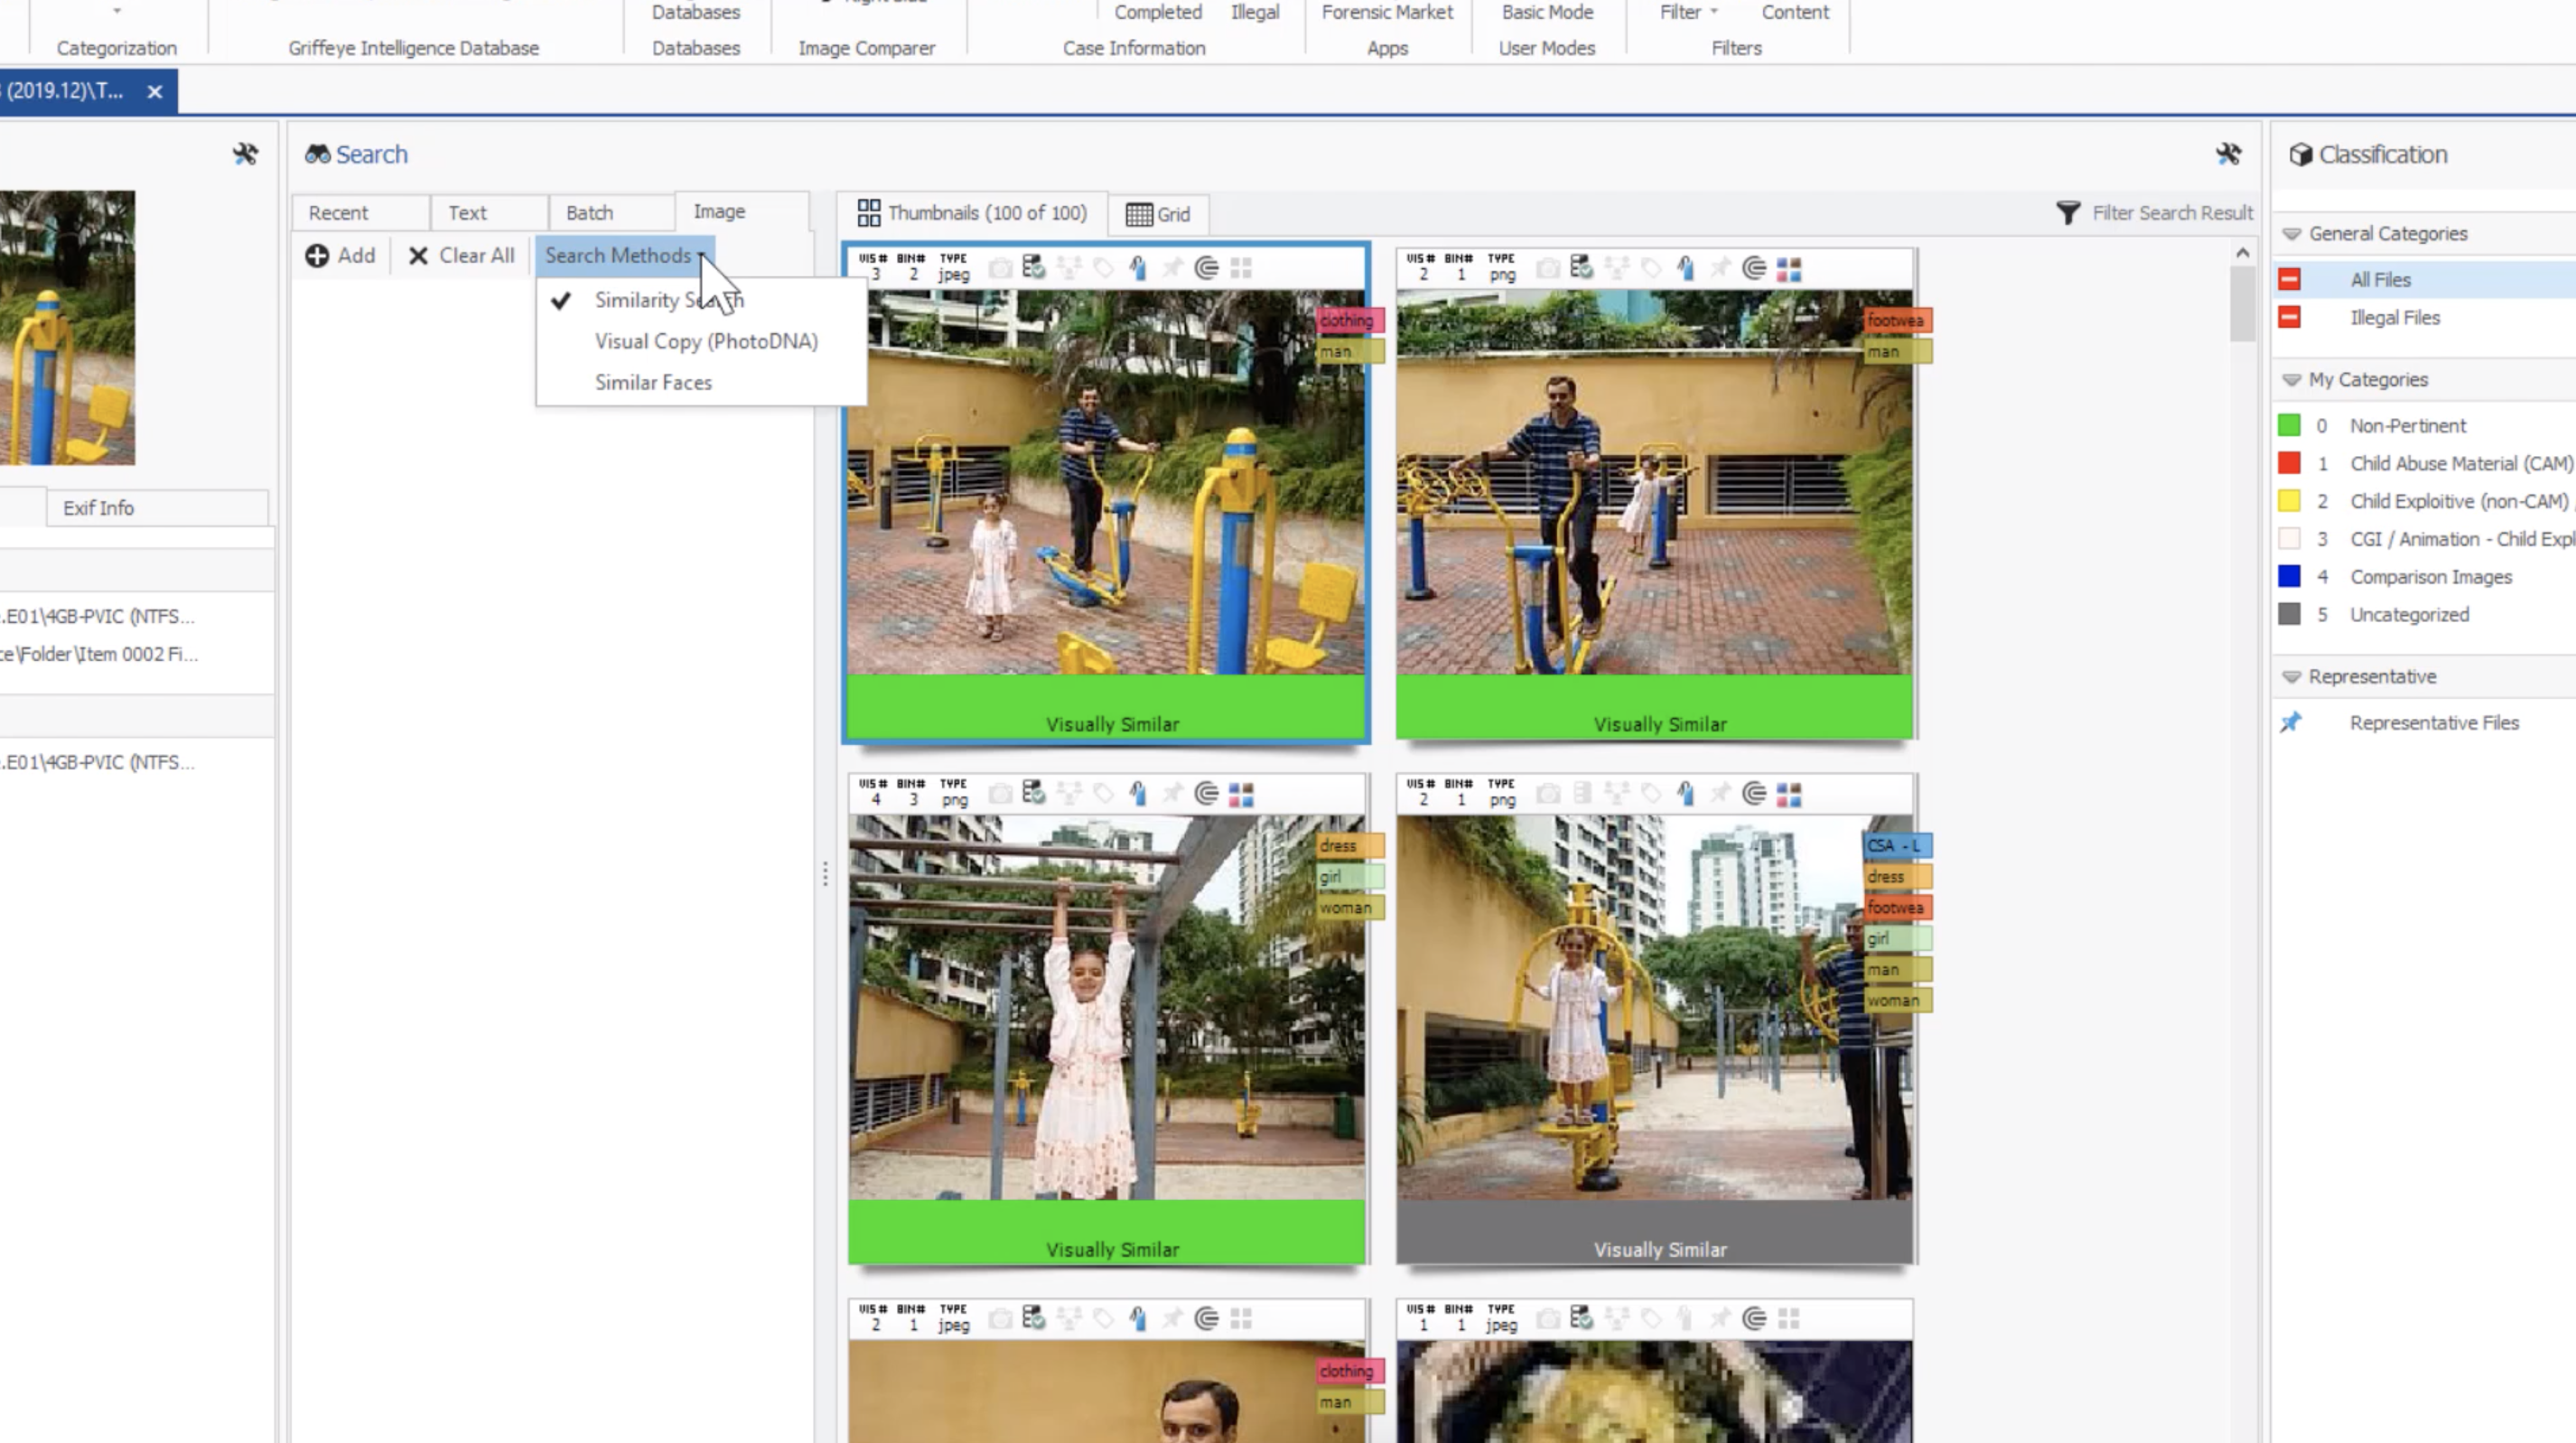Click the red minus icon beside All Files

tap(2289, 279)
